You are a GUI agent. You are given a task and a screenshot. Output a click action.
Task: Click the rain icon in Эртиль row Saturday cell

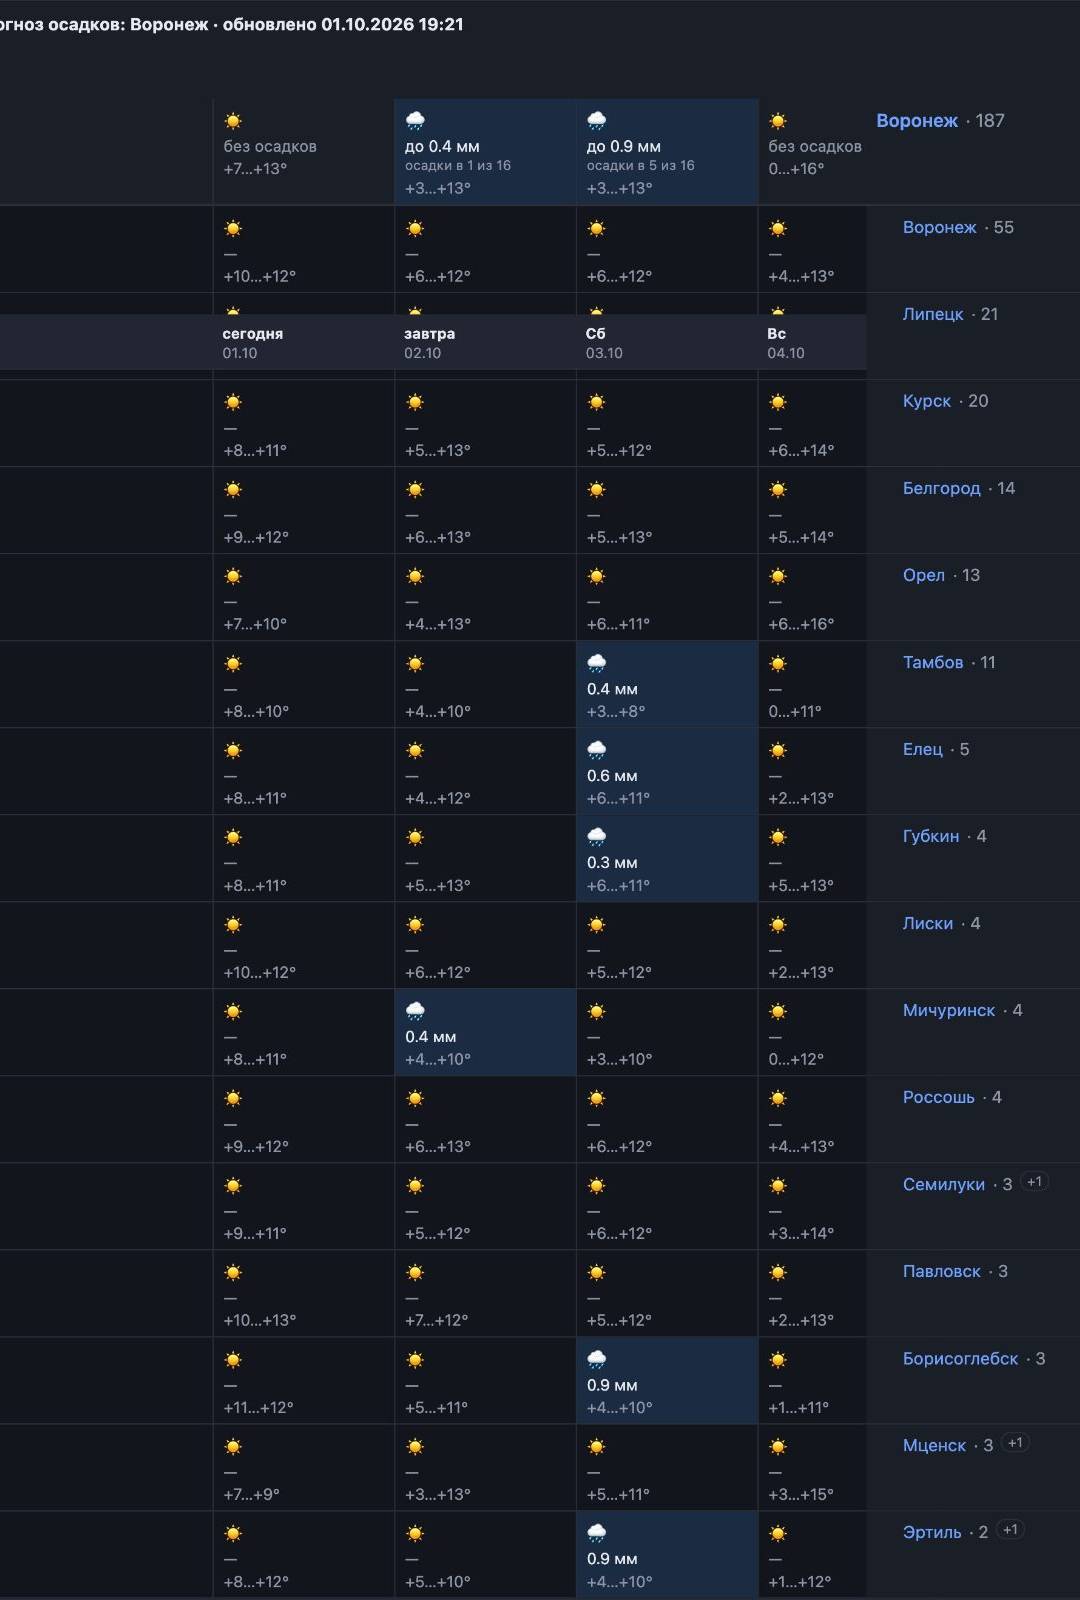(597, 1534)
